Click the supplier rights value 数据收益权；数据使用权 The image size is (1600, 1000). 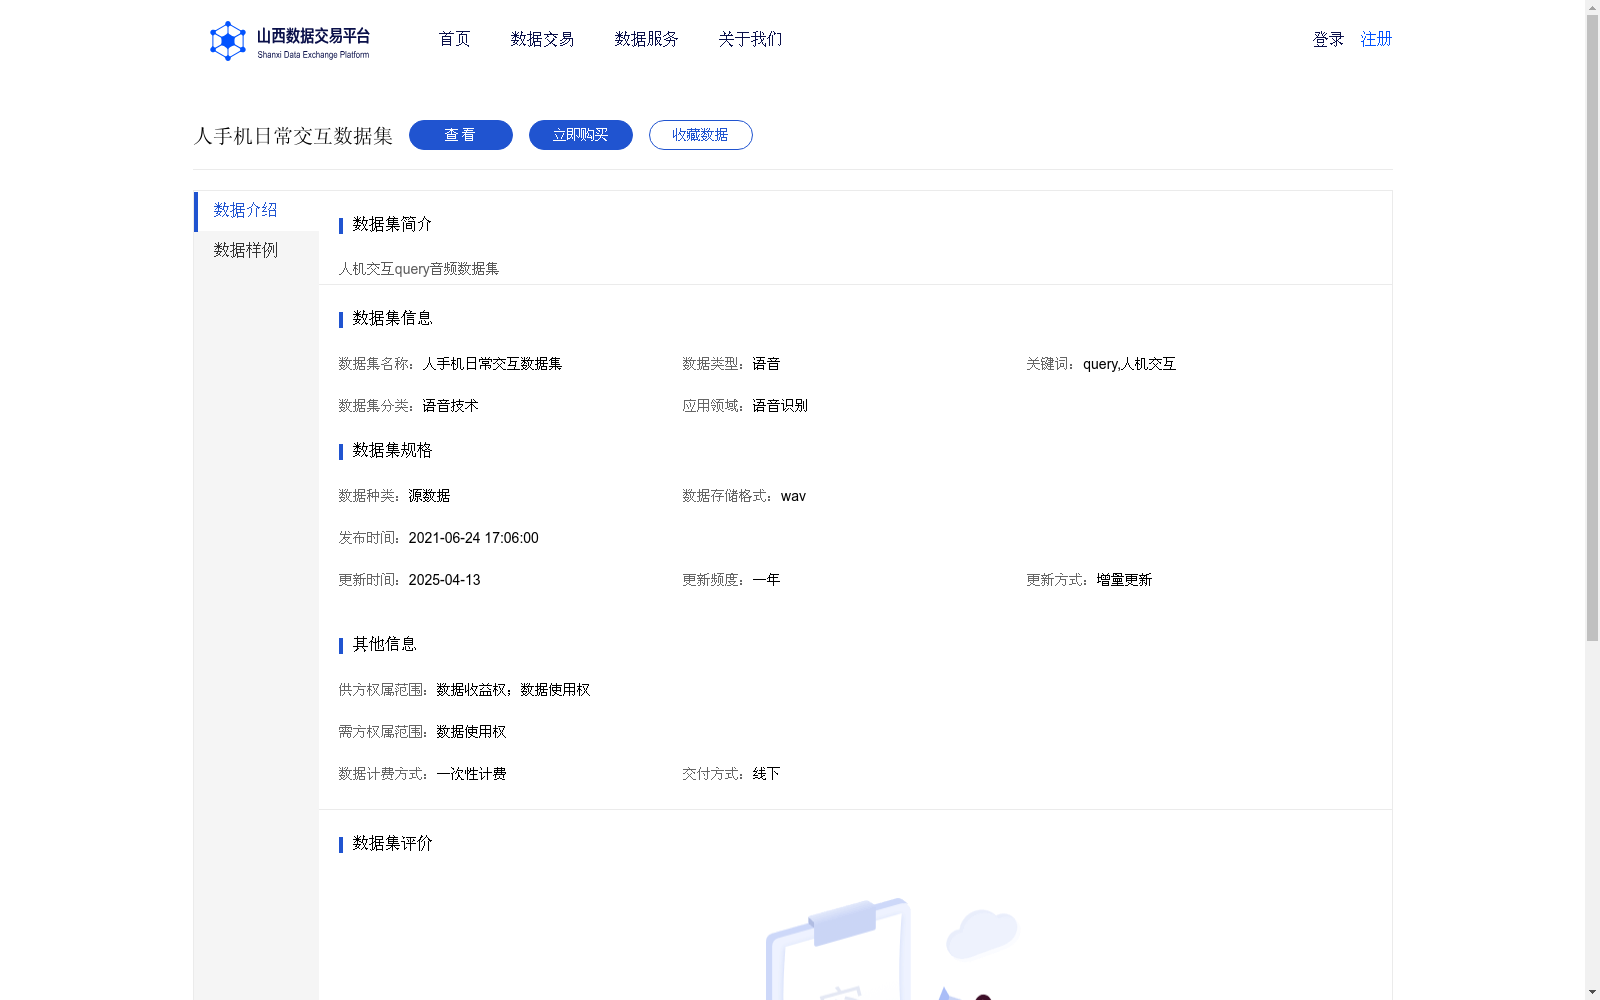(x=513, y=690)
